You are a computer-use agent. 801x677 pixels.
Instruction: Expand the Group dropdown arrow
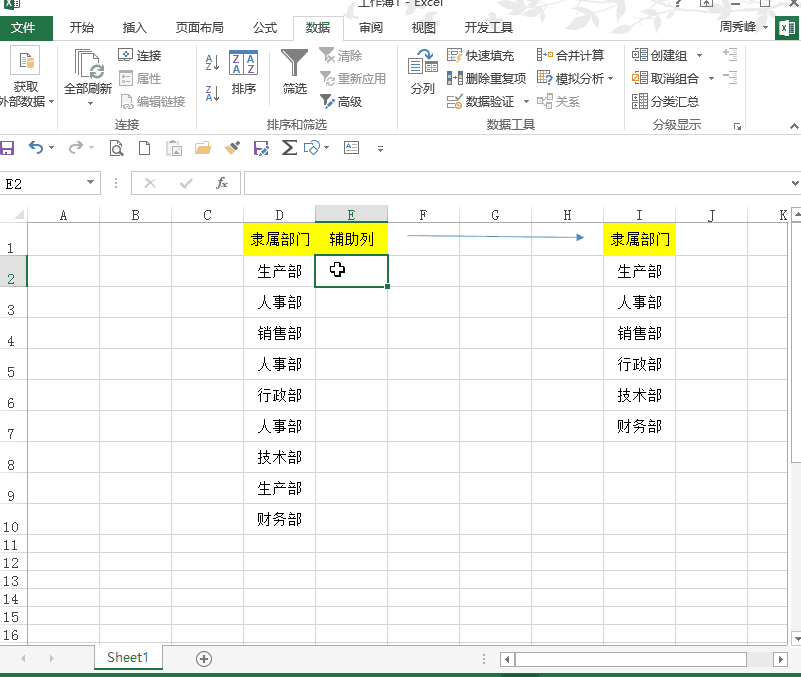tap(699, 55)
